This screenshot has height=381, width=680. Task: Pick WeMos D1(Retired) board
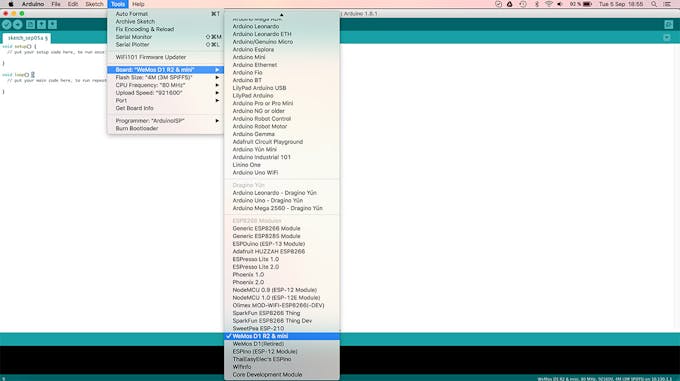tap(282, 344)
